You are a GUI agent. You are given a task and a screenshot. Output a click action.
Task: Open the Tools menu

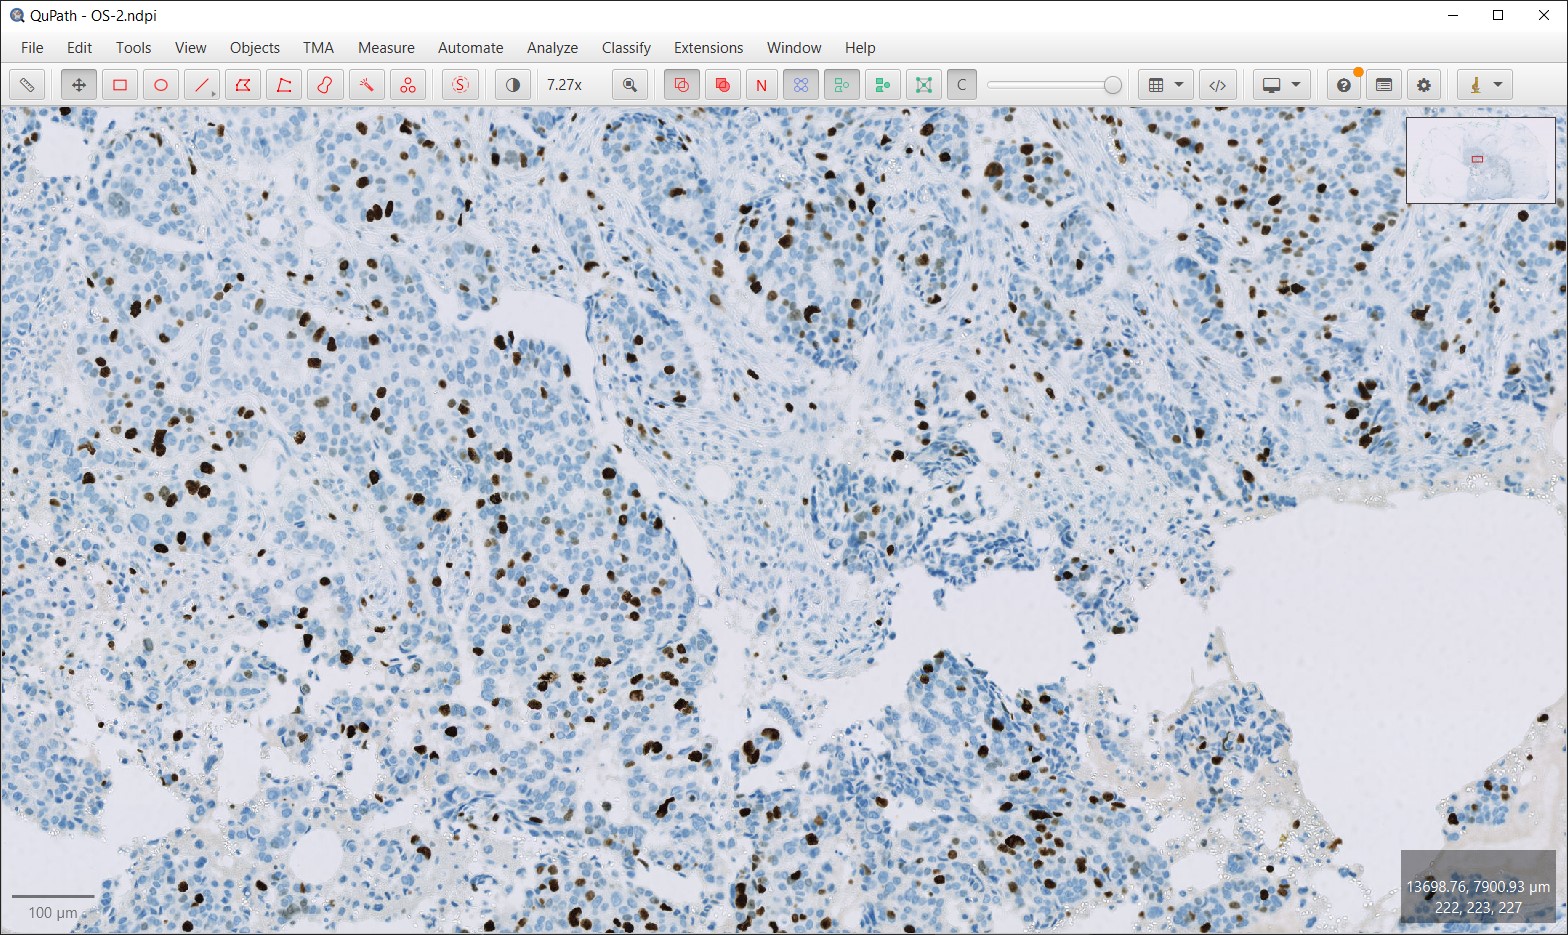[134, 48]
